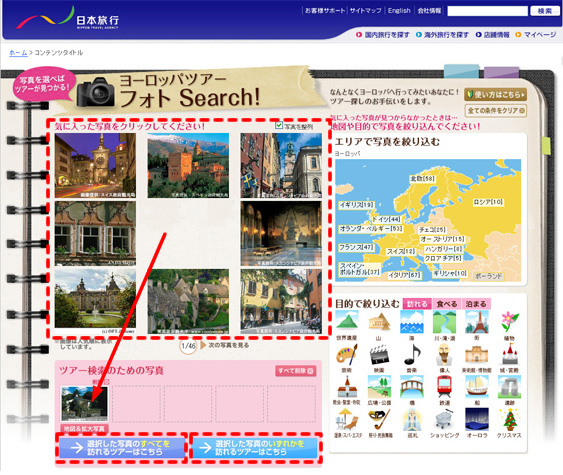Open the サイトマップ link
The image size is (563, 475).
click(366, 11)
